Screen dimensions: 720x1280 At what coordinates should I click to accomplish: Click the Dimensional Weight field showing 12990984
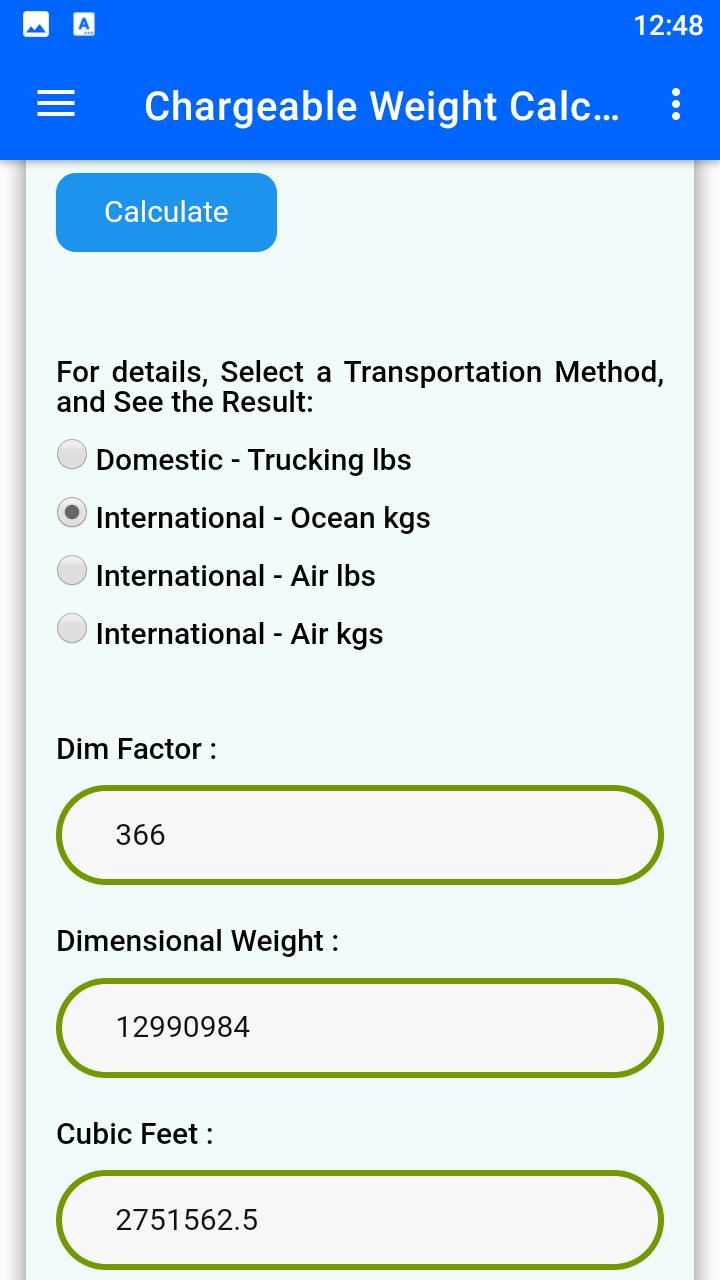pyautogui.click(x=360, y=1027)
